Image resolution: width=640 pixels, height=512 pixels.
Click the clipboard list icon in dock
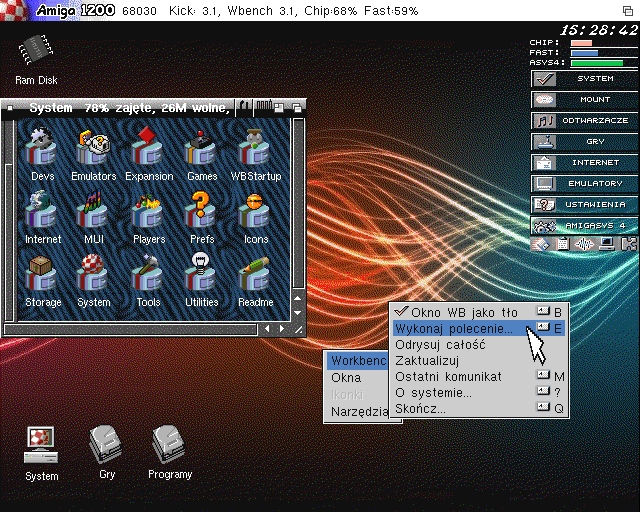[x=562, y=244]
